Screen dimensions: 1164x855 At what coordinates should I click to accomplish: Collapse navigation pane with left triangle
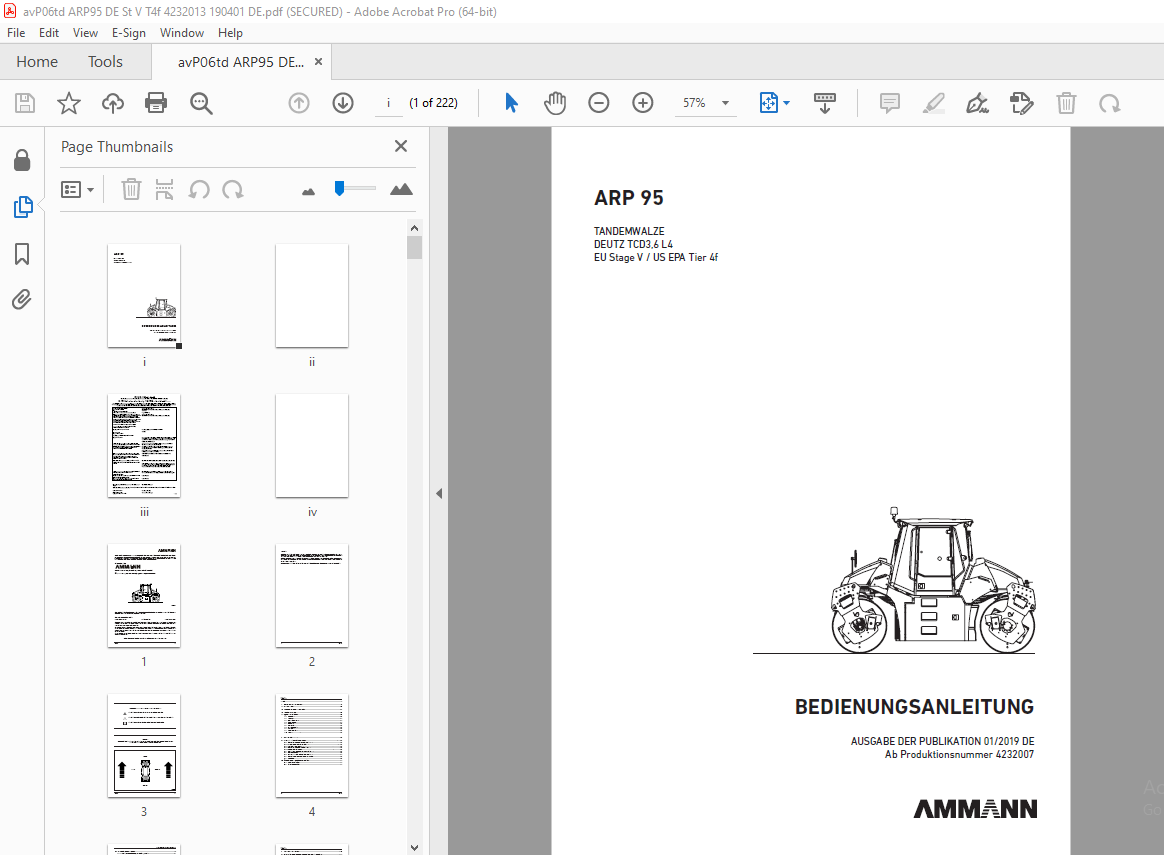point(439,493)
